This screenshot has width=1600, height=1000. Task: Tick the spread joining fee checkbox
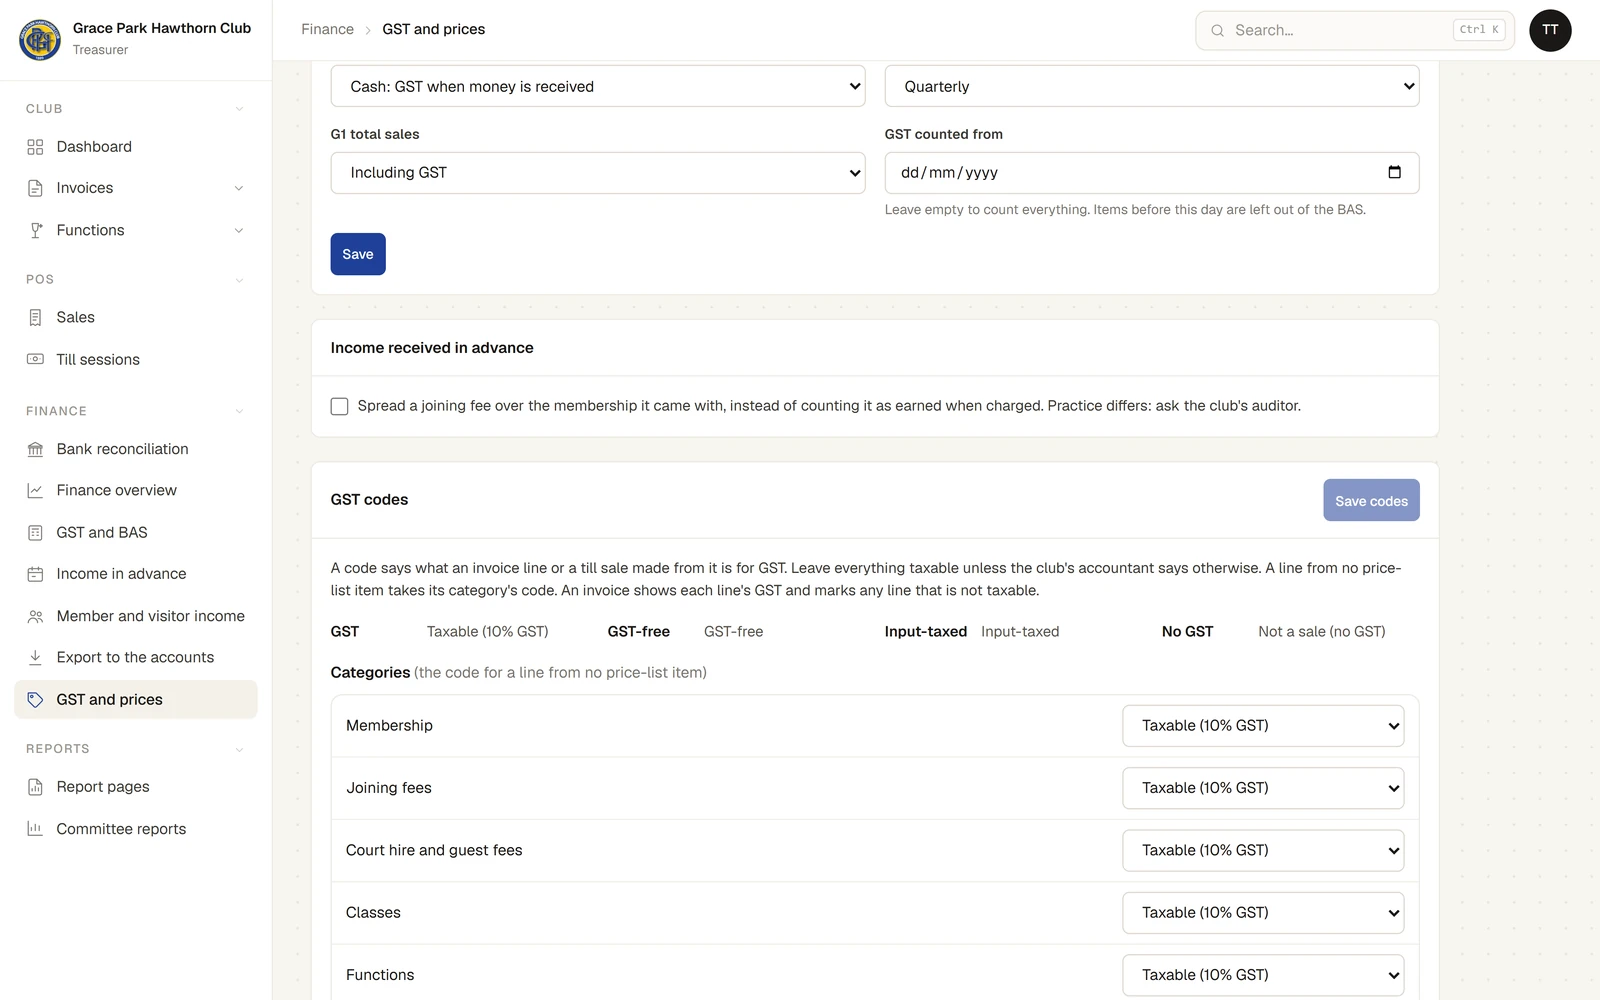pyautogui.click(x=340, y=406)
